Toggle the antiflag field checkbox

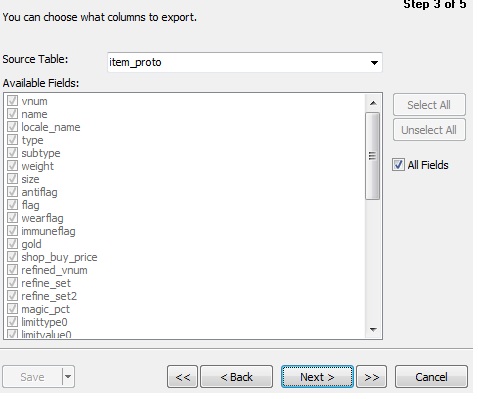point(12,192)
